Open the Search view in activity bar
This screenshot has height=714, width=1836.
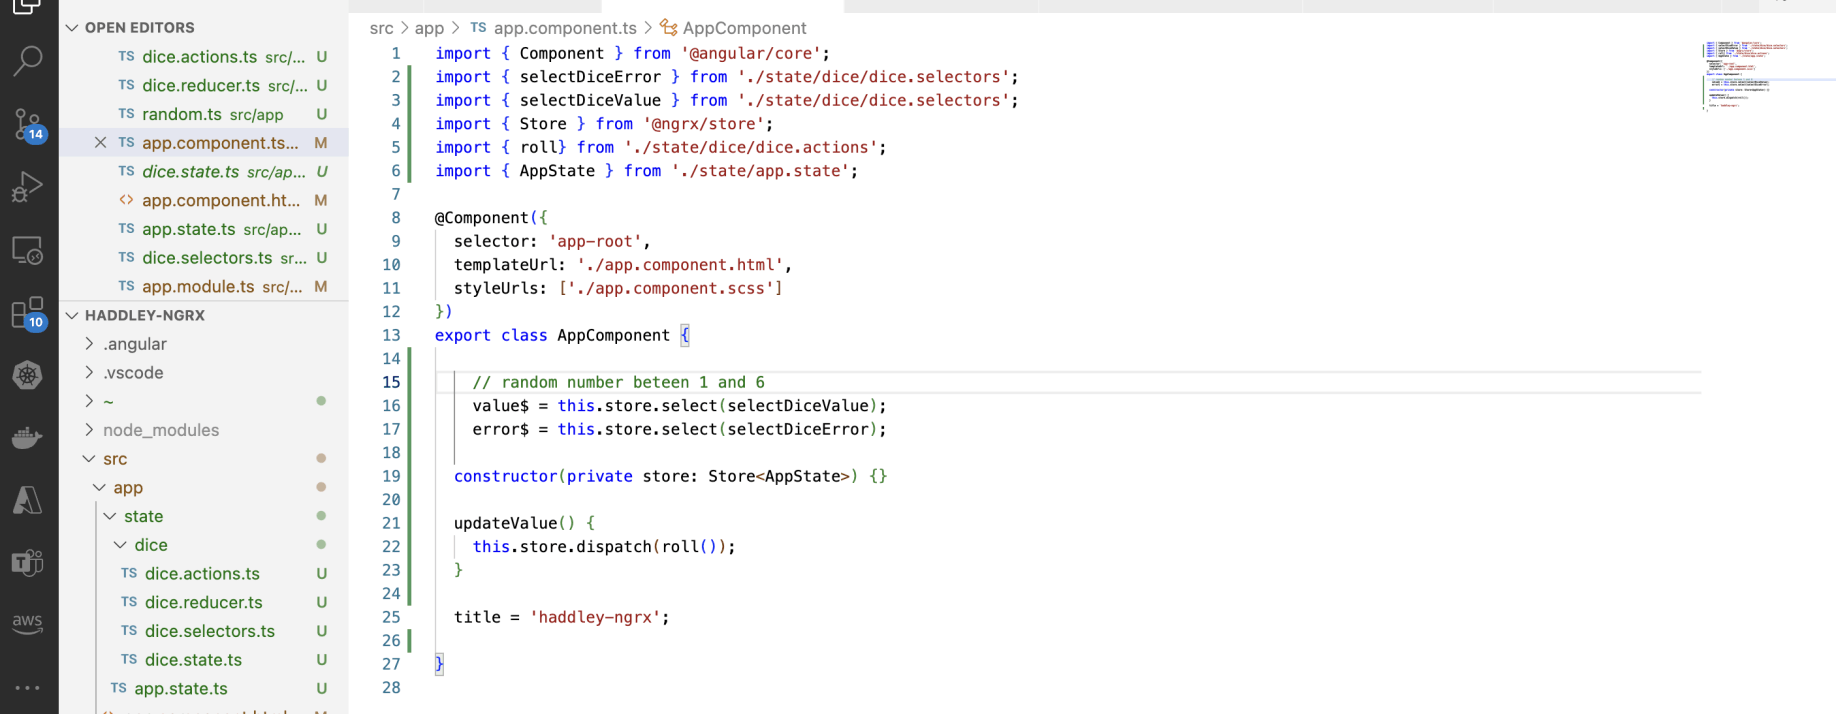pos(27,62)
